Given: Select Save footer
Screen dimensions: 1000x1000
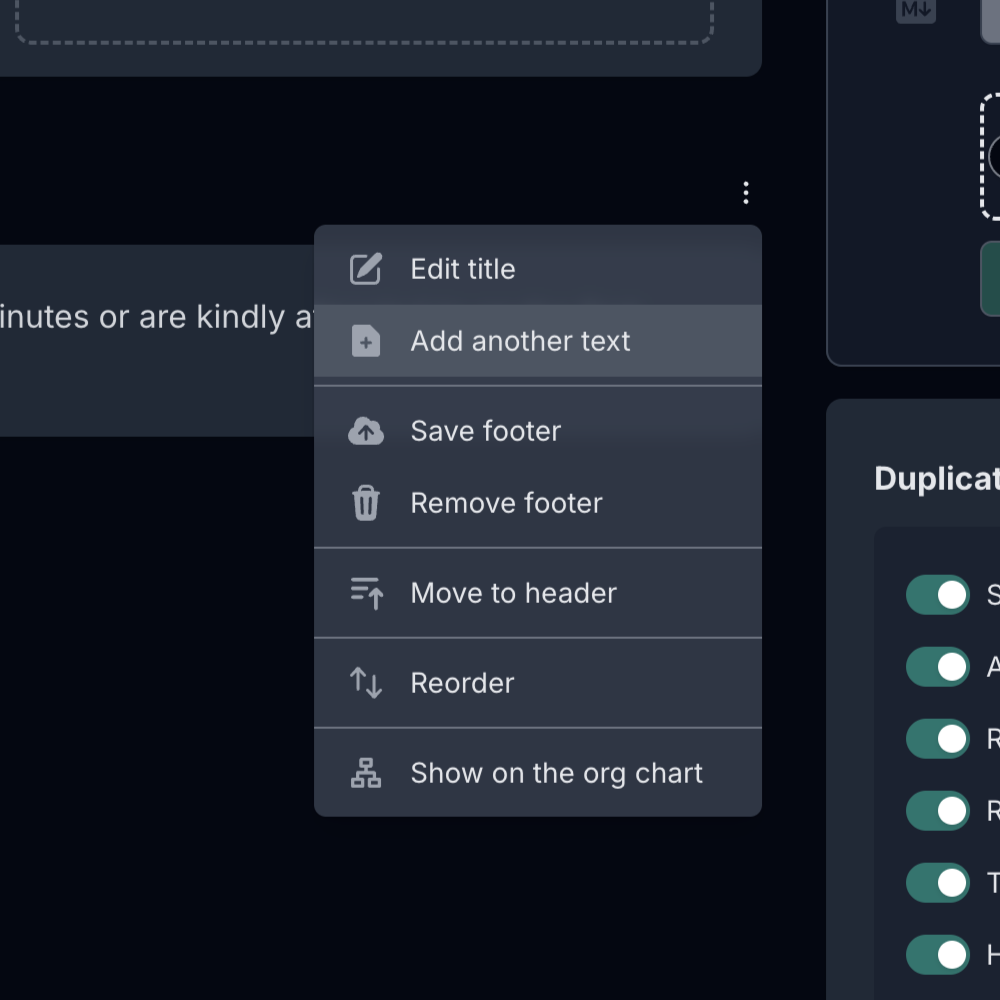Looking at the screenshot, I should click(538, 431).
